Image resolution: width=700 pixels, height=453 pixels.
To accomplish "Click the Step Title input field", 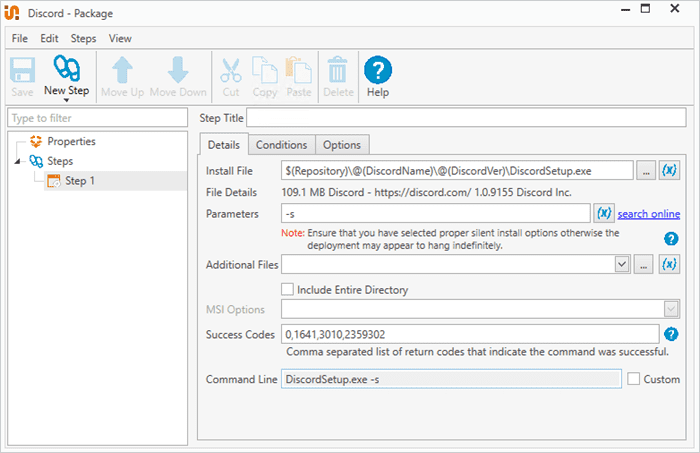I will click(466, 118).
